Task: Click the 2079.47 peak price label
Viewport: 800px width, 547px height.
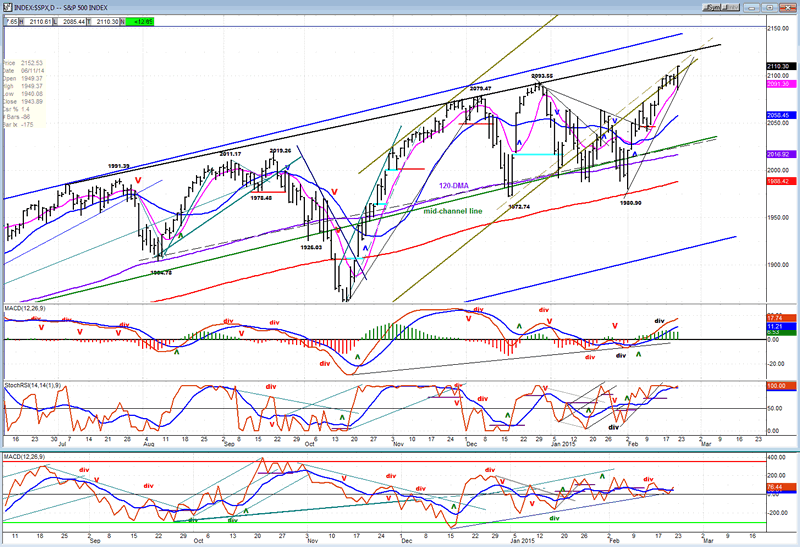Action: (480, 88)
